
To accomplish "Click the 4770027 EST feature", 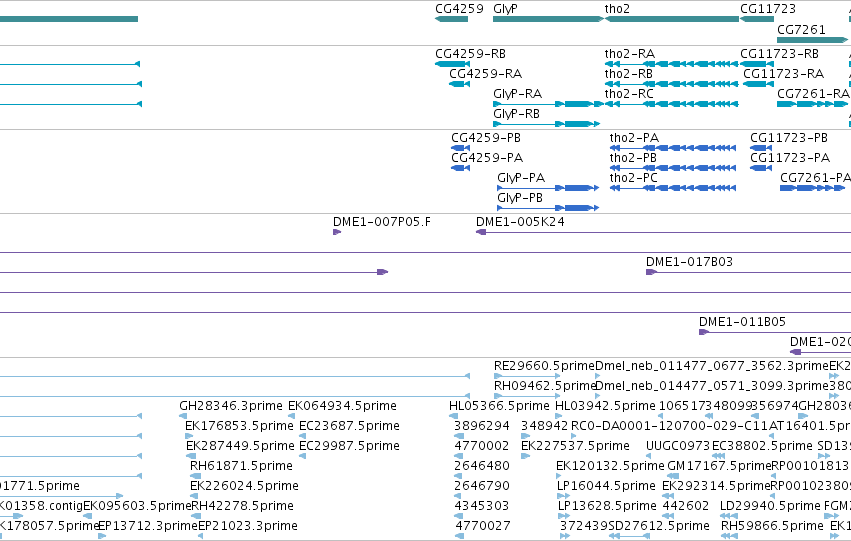I will 459,536.
